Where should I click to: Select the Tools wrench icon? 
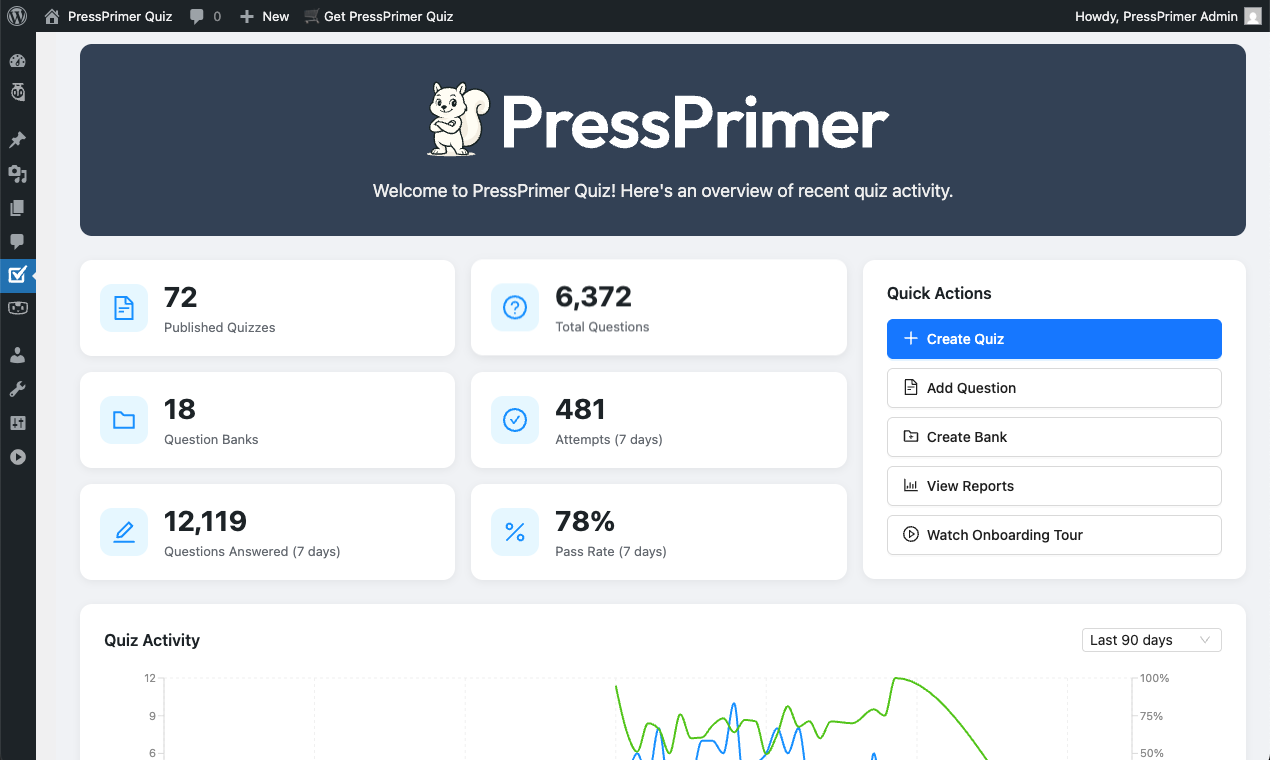click(x=17, y=388)
